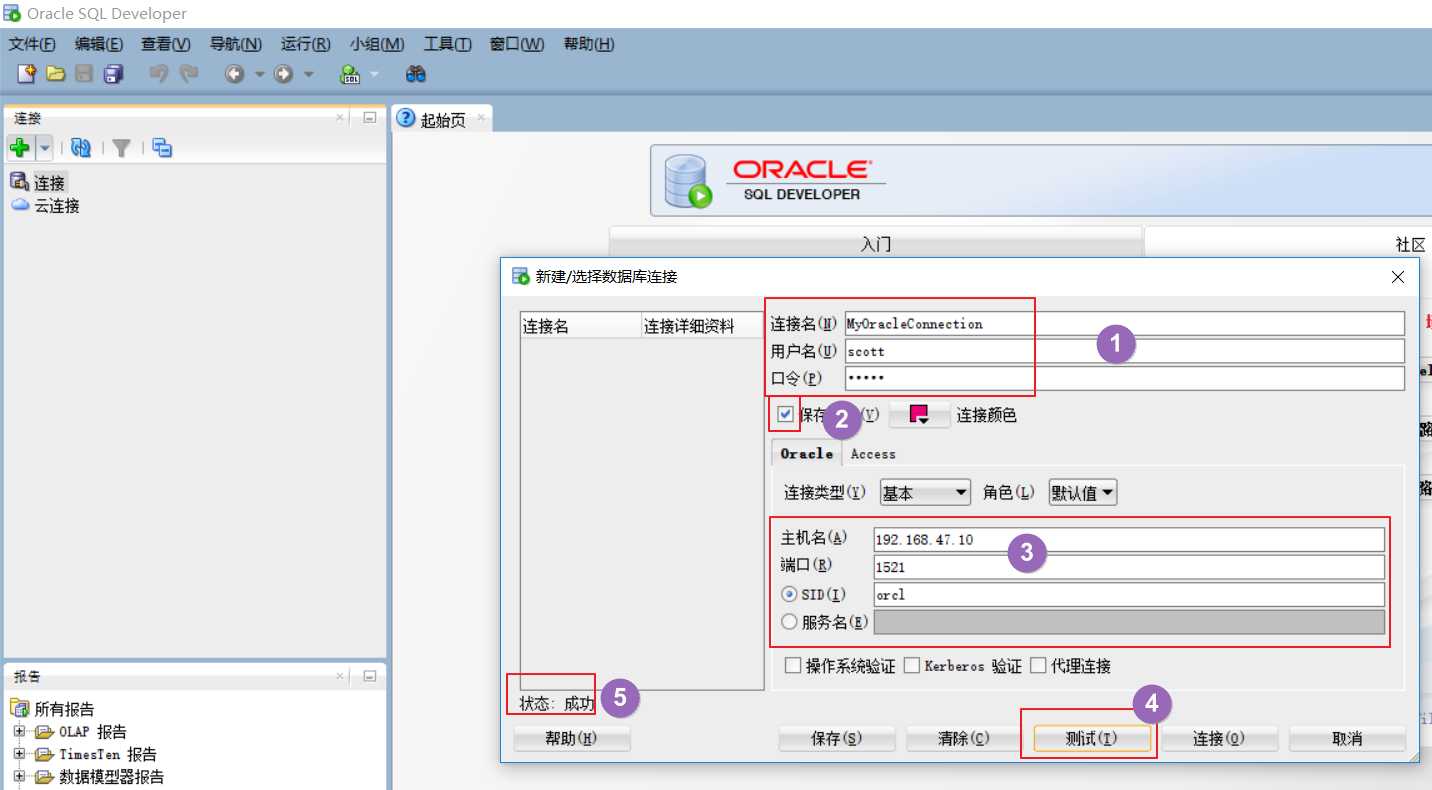The image size is (1432, 790).
Task: Open the connection color picker swatch
Action: [919, 415]
